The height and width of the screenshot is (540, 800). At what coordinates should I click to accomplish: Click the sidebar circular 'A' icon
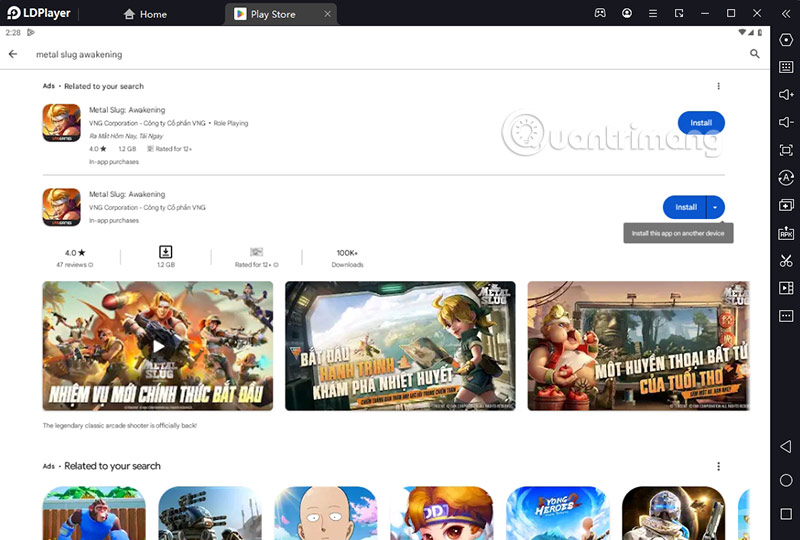(x=786, y=178)
